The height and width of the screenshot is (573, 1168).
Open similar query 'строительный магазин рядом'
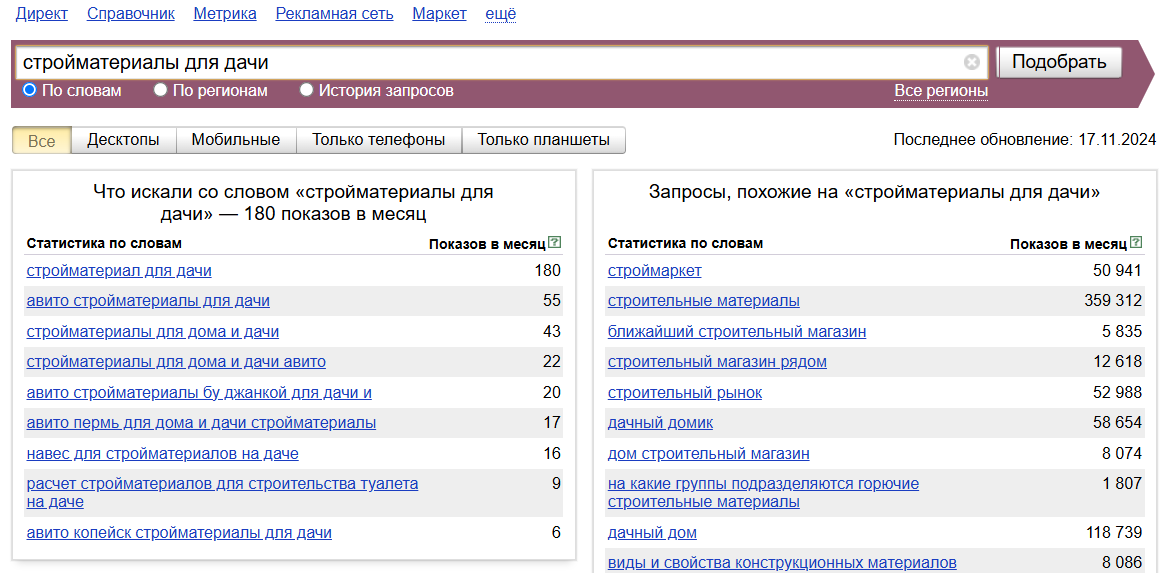[717, 362]
